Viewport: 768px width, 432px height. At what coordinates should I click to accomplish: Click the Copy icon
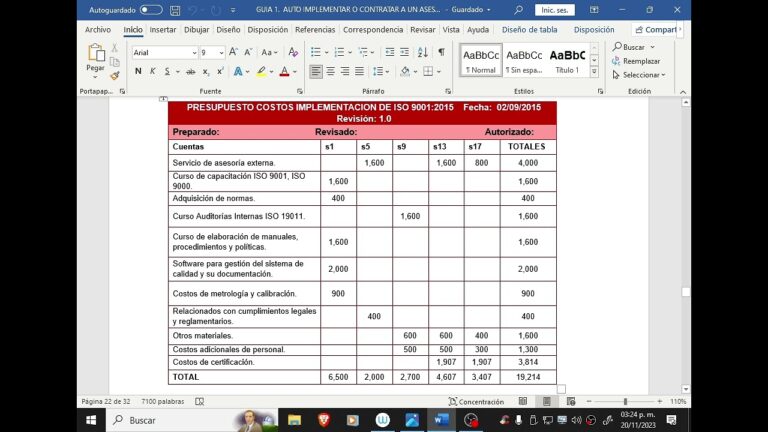click(x=115, y=62)
